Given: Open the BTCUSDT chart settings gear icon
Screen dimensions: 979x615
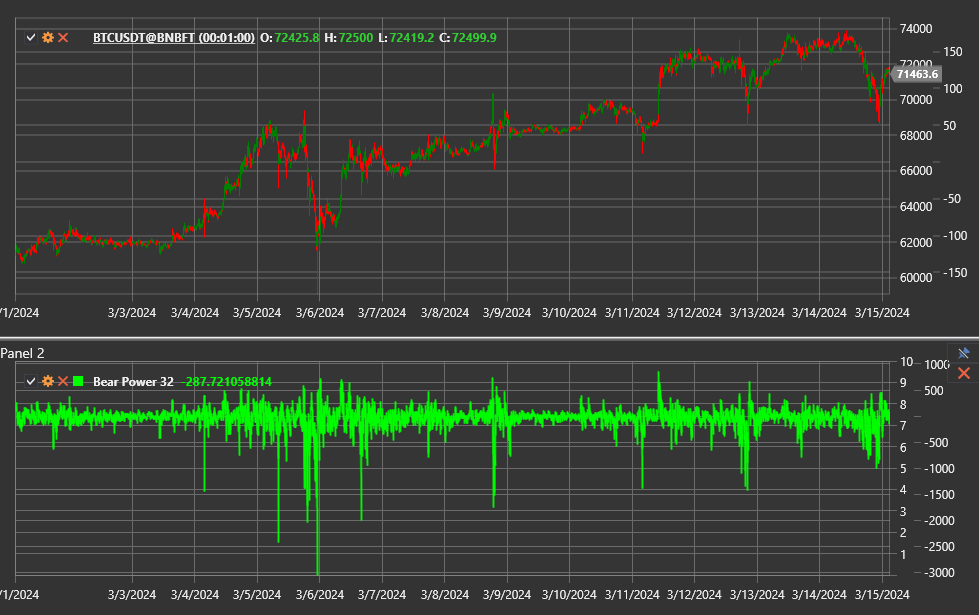Looking at the screenshot, I should (46, 38).
